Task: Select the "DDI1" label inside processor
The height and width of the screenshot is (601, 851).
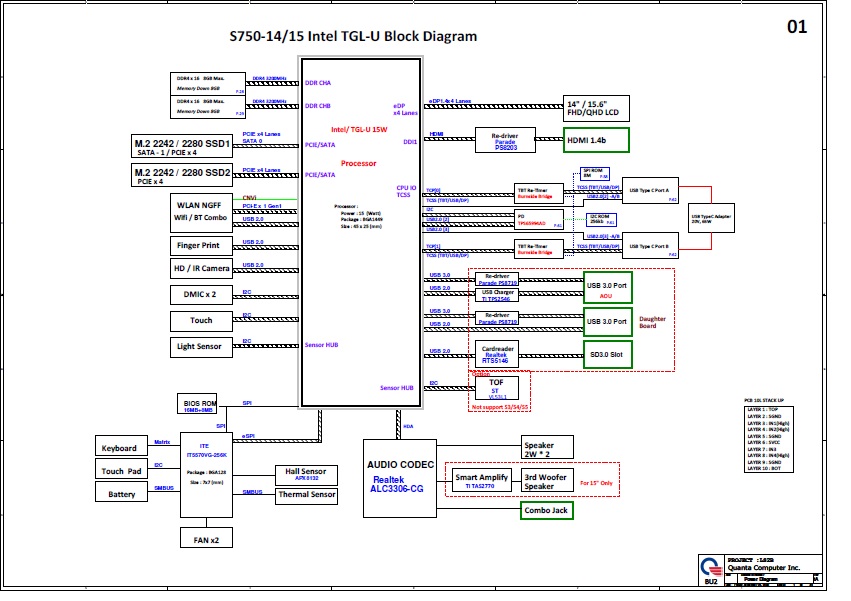Action: [410, 142]
